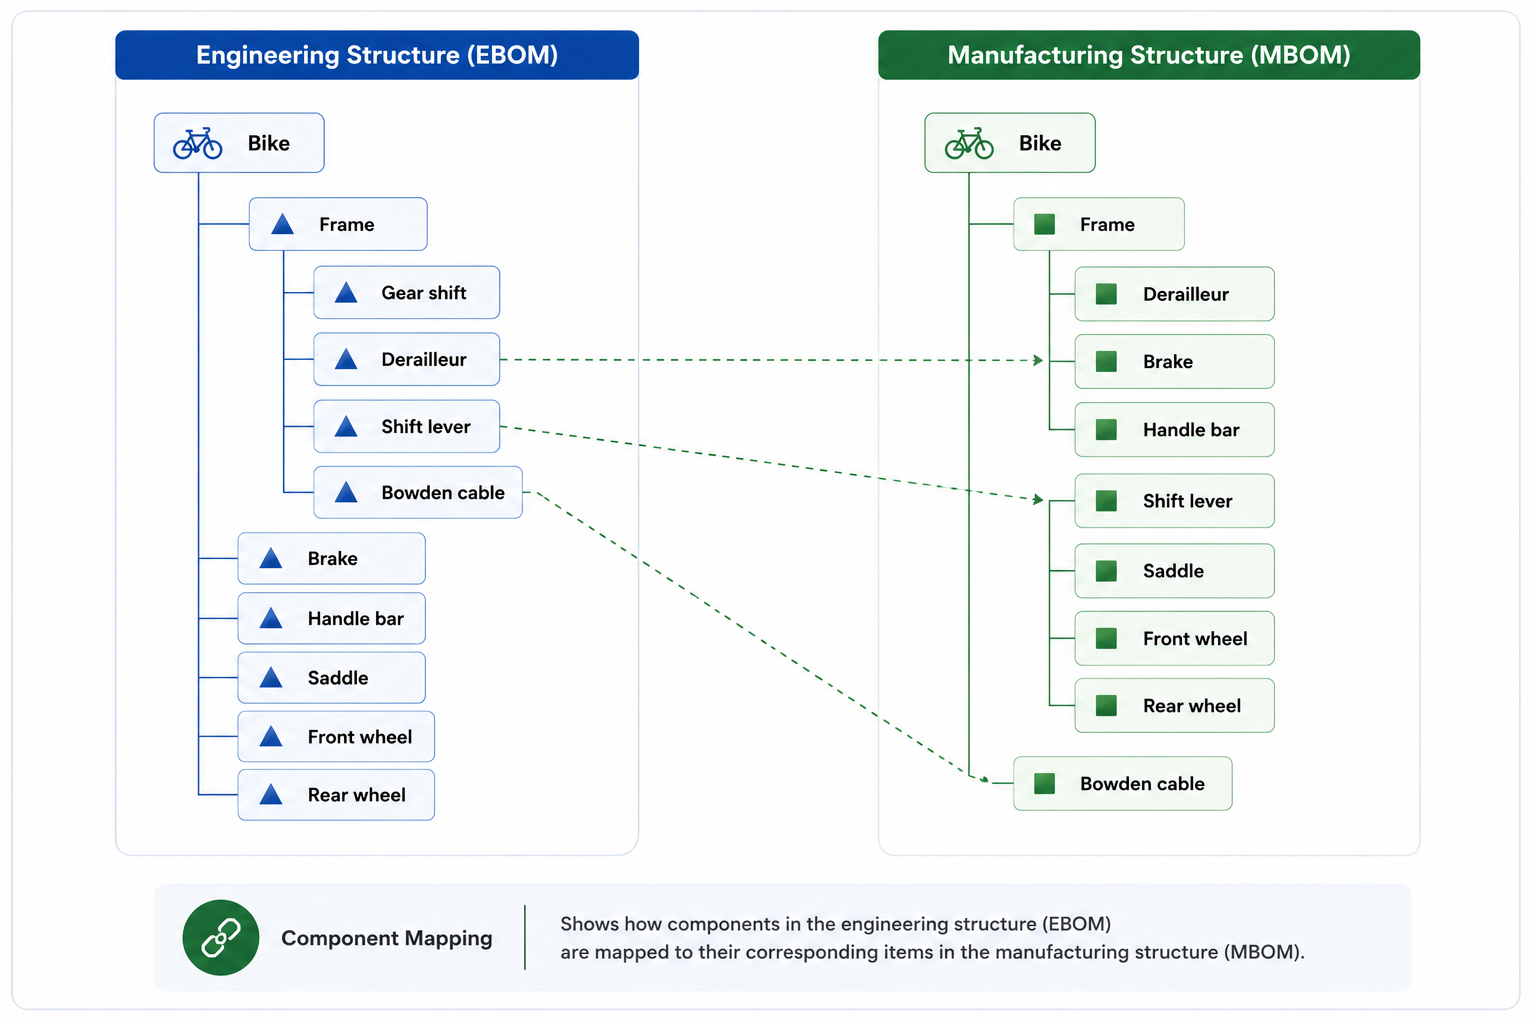Click the green bicycle icon in MBOM Bike

point(969,143)
